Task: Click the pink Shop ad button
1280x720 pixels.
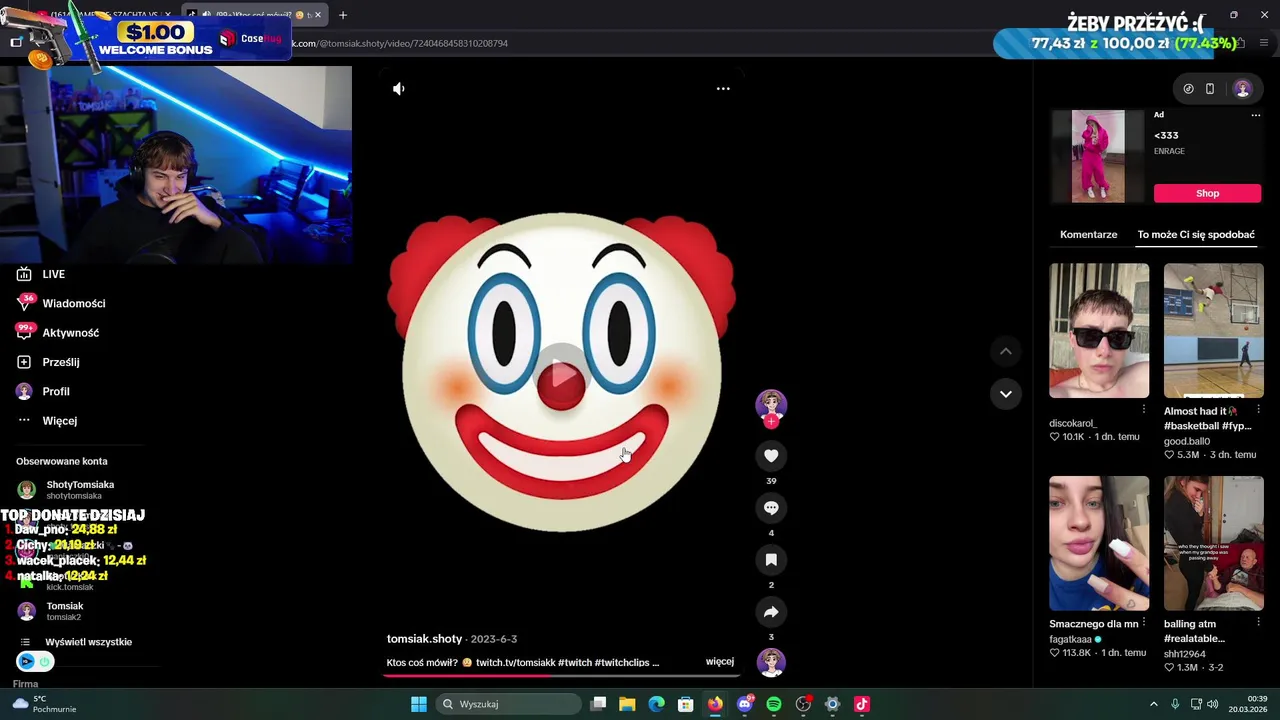Action: [1207, 193]
